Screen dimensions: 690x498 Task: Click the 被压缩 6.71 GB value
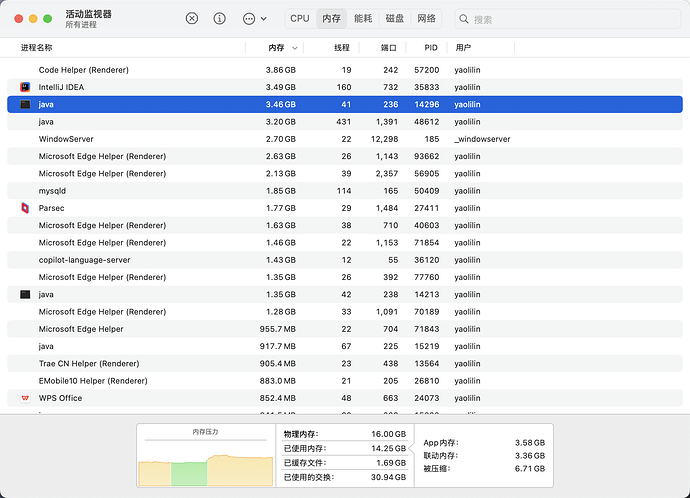pyautogui.click(x=530, y=469)
